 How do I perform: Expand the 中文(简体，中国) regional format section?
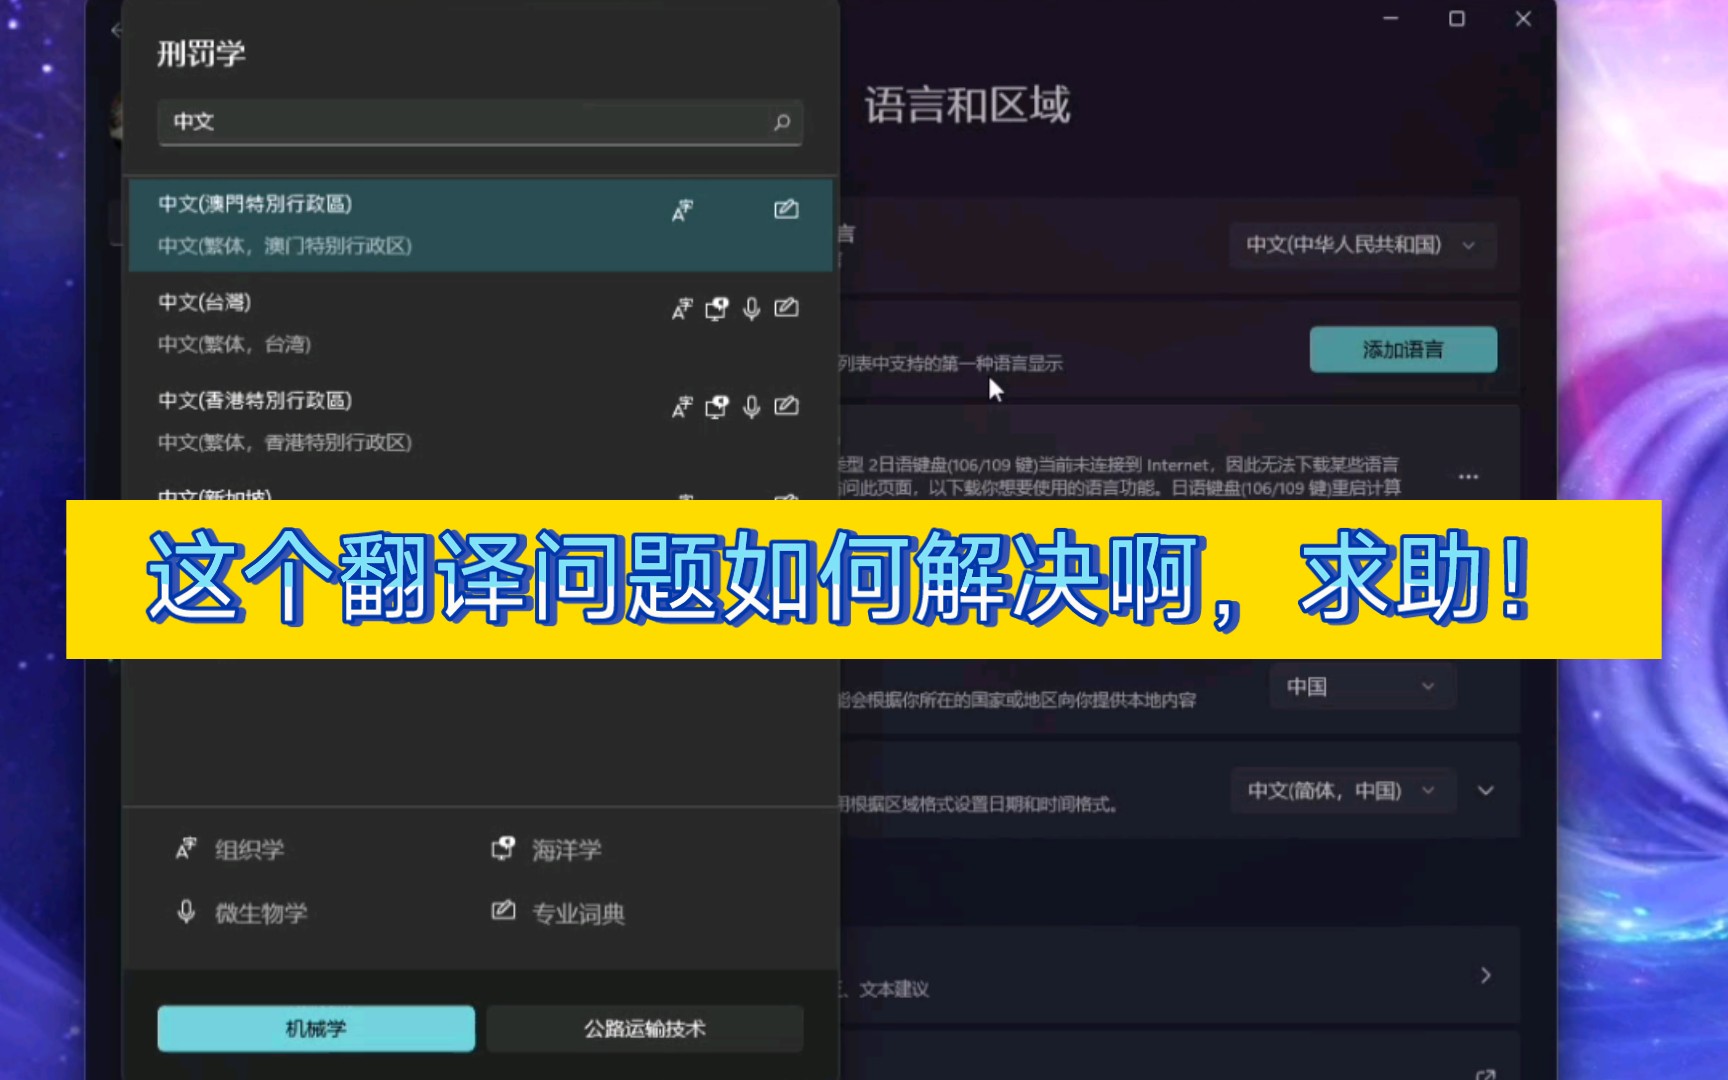(1484, 790)
